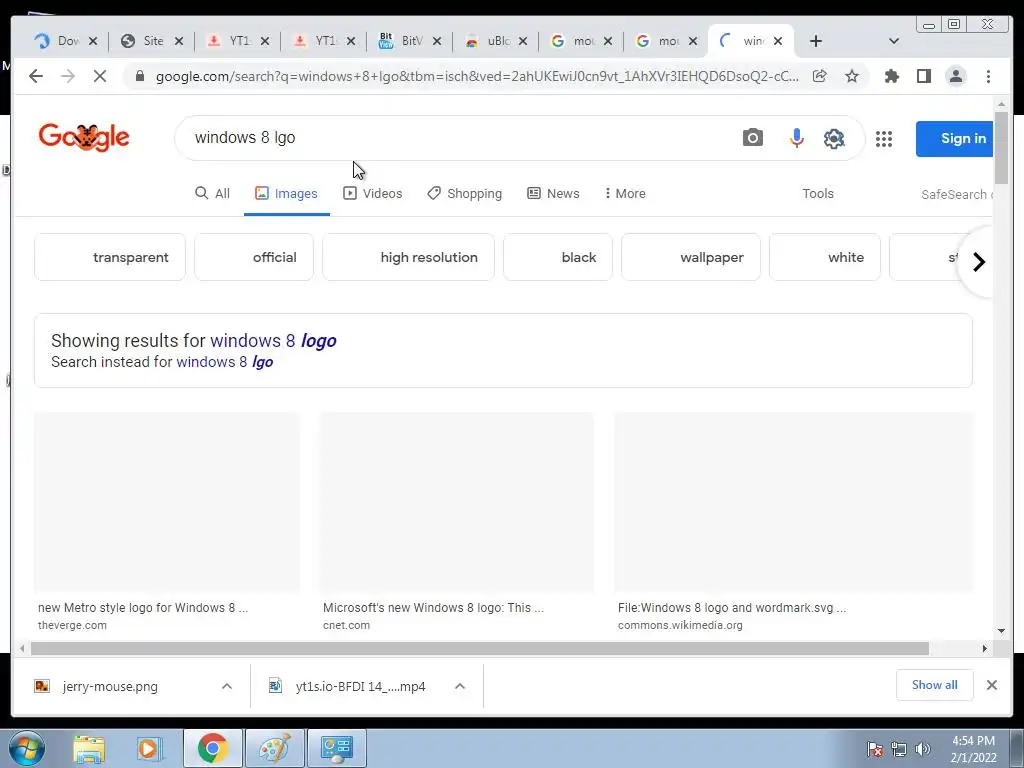Image resolution: width=1024 pixels, height=768 pixels.
Task: Expand yt1s.io-BFDI mp4 download options
Action: point(460,686)
